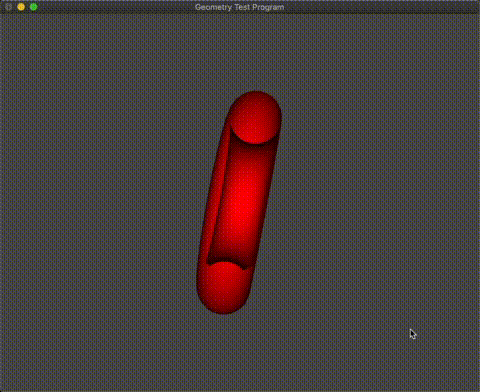Click "Program" in the window title
This screenshot has width=480, height=392.
point(268,7)
